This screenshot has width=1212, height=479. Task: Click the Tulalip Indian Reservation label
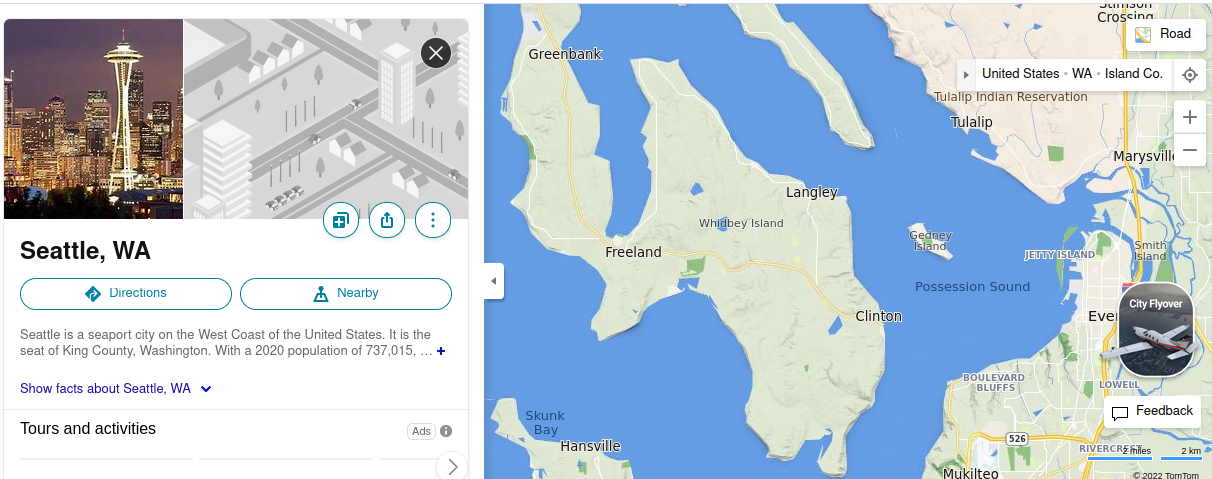(1010, 97)
